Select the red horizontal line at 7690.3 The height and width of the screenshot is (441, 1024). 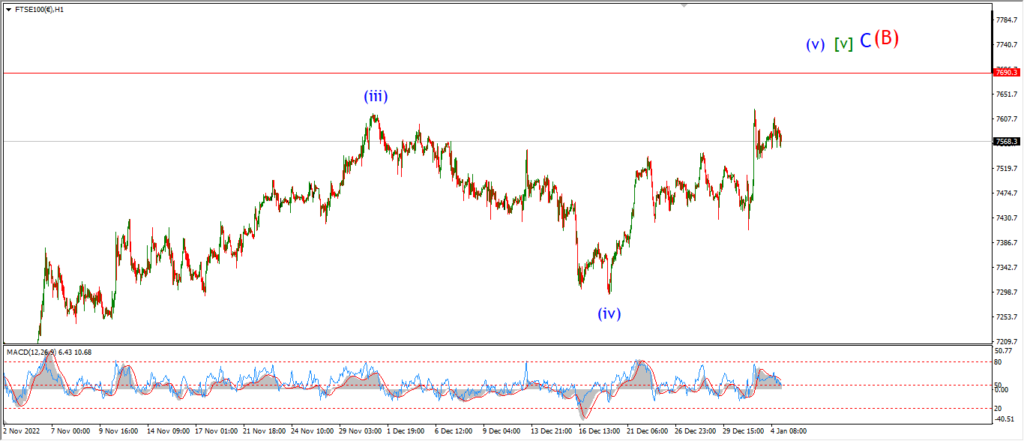(x=497, y=73)
